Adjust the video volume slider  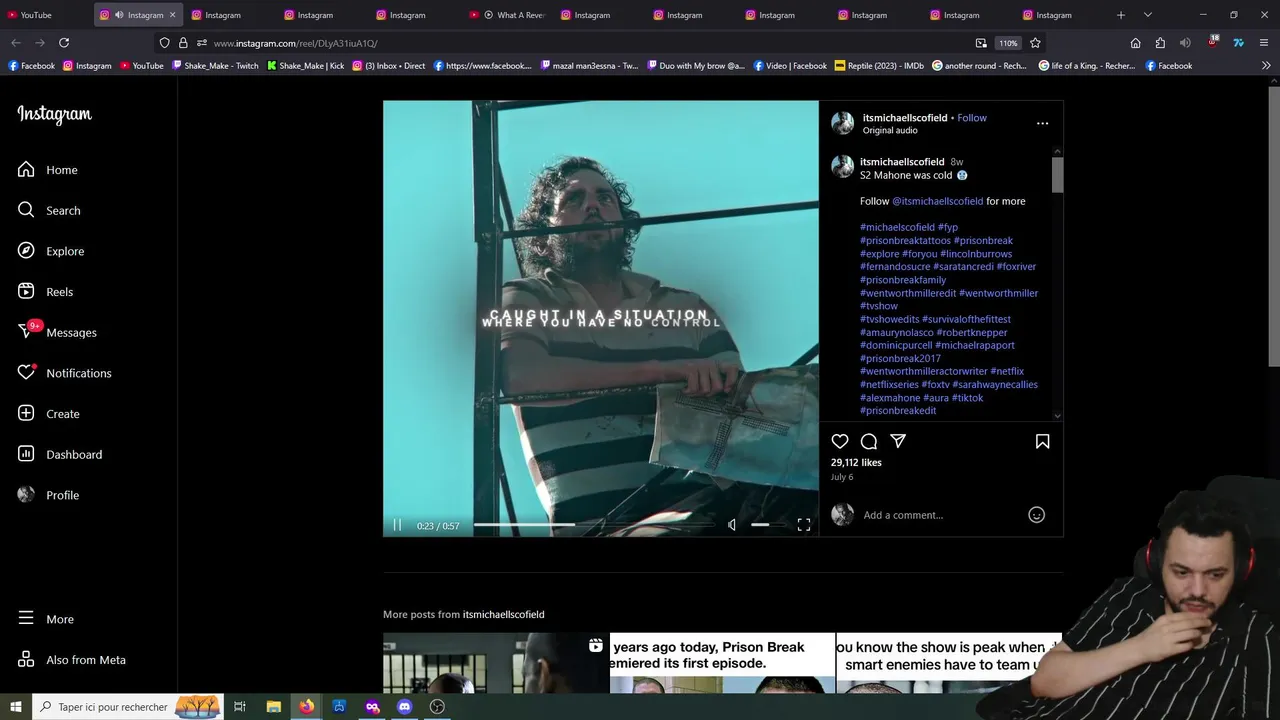pos(766,525)
